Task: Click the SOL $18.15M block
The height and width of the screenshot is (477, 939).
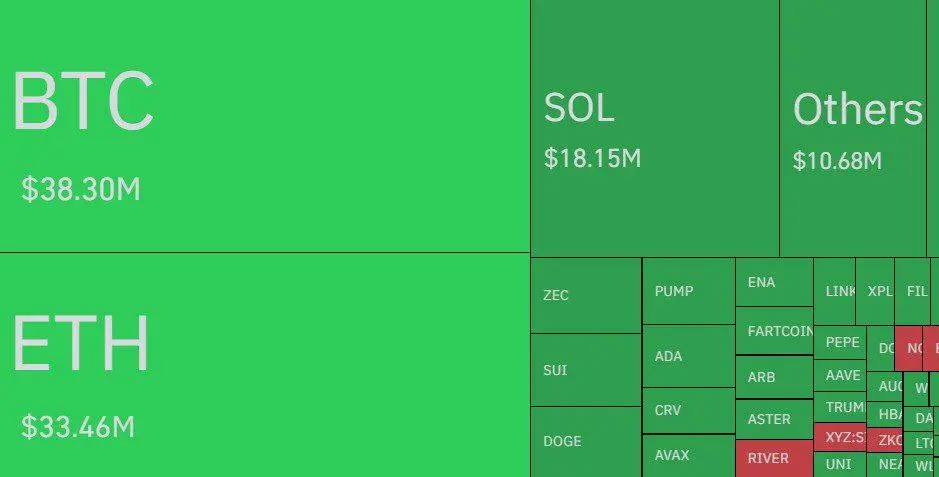Action: [655, 128]
